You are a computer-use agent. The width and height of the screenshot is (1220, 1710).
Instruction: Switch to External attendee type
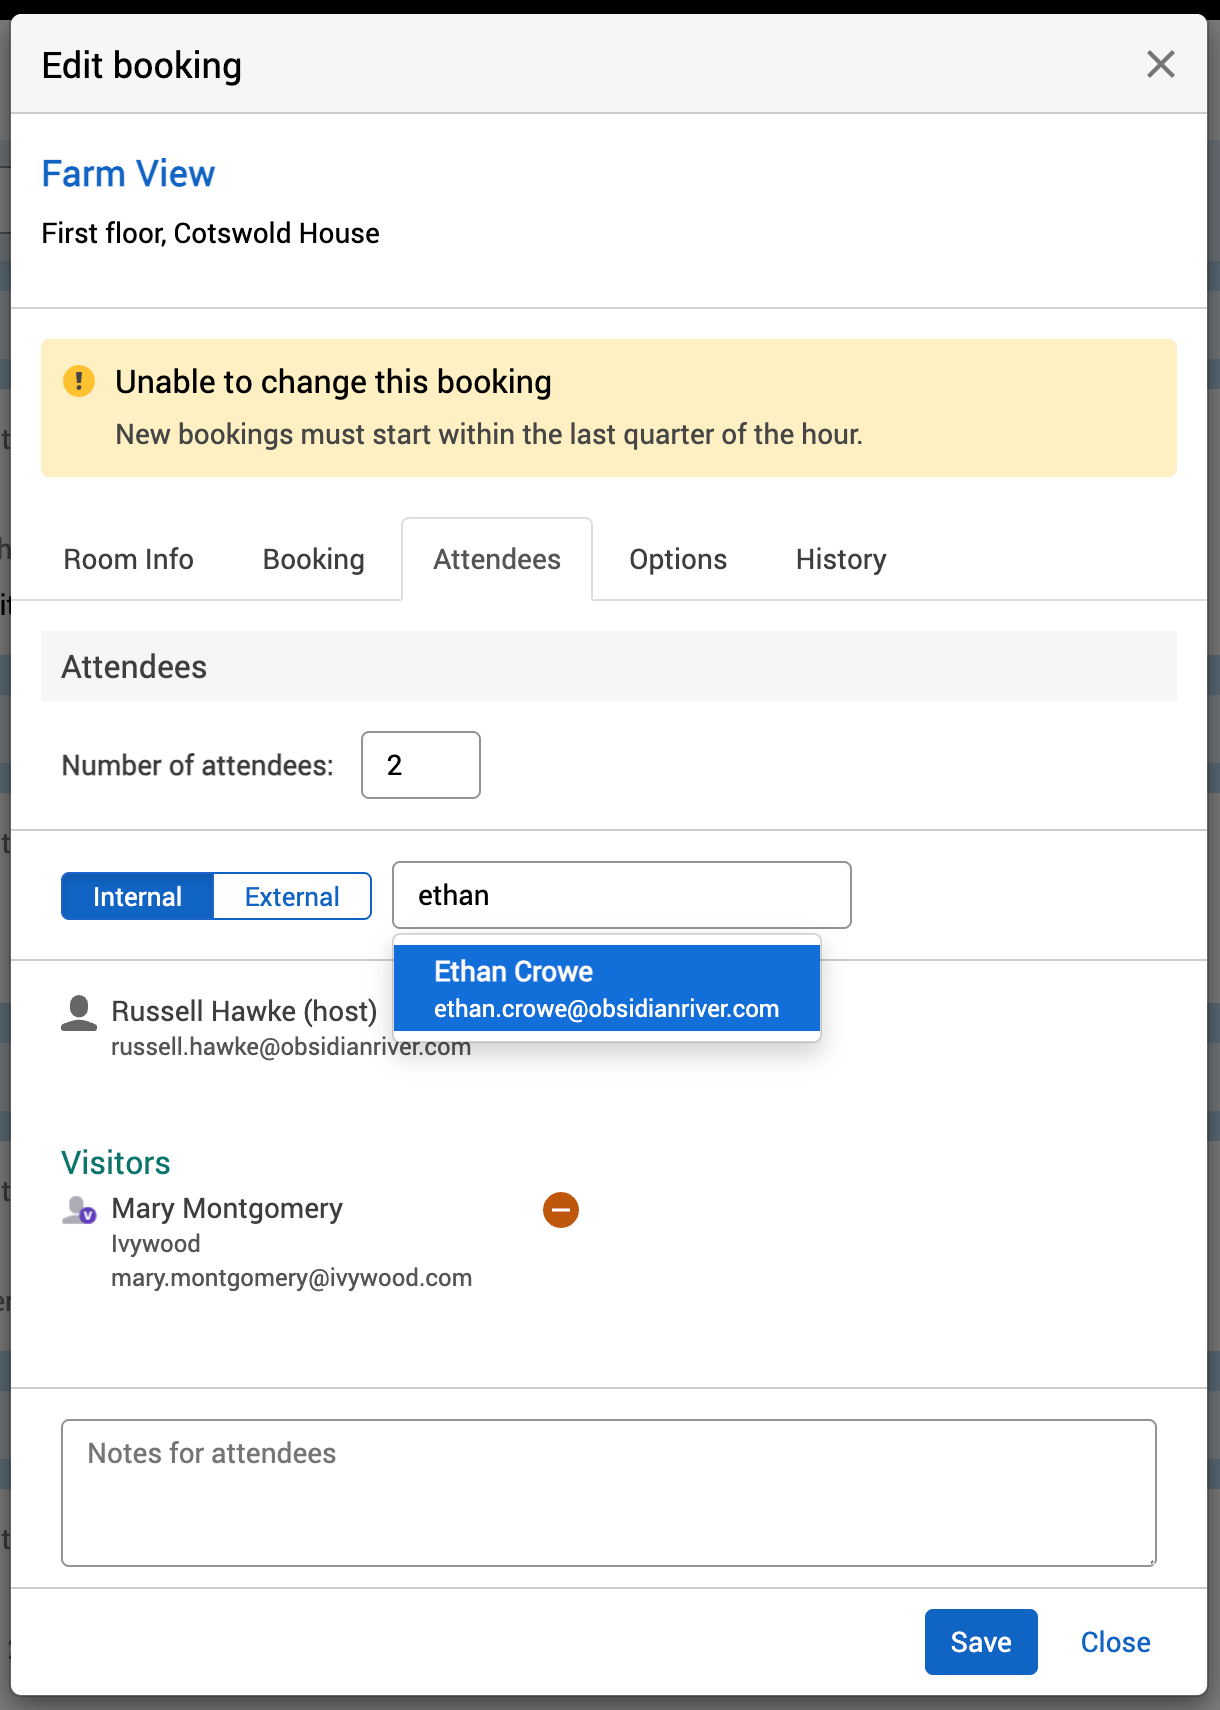292,896
